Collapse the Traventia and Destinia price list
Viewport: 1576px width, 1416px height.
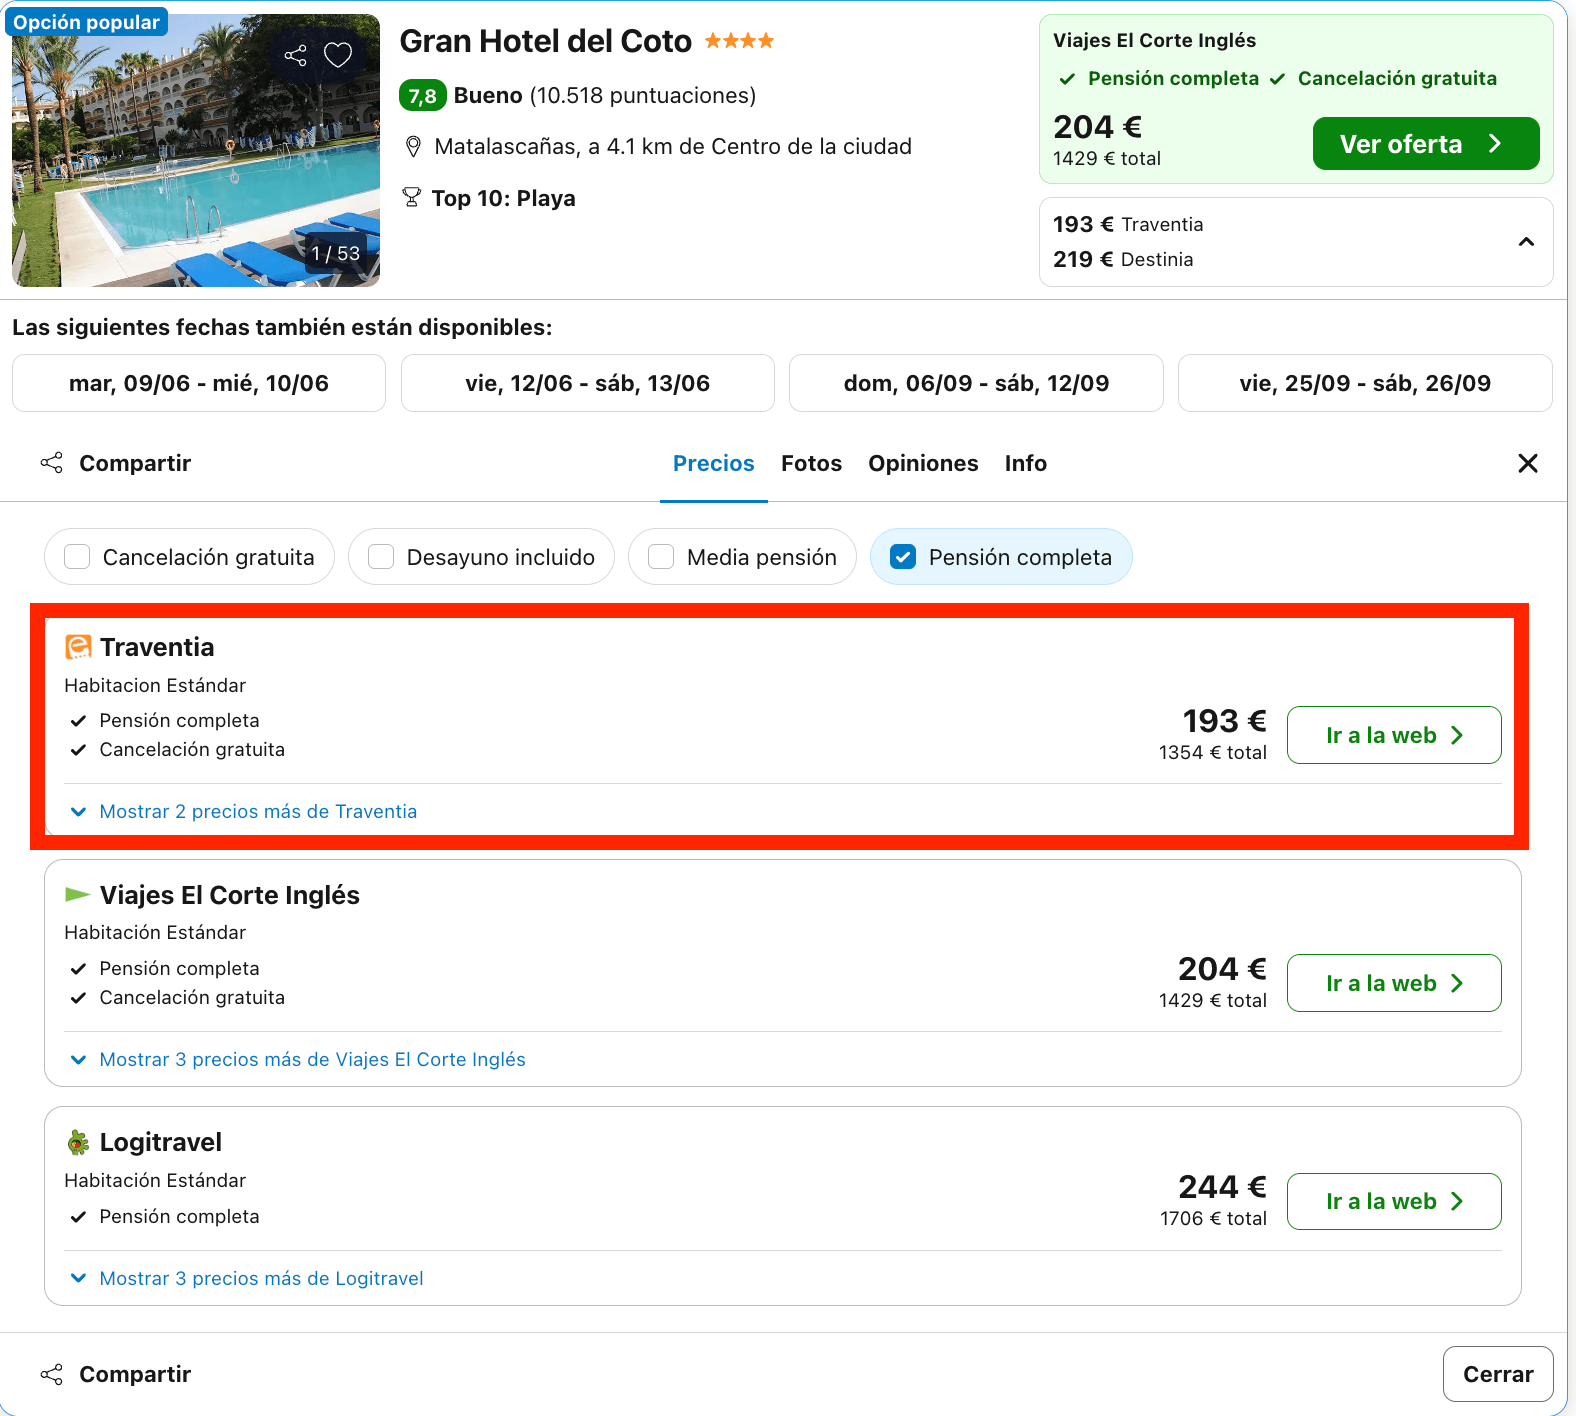(x=1526, y=242)
